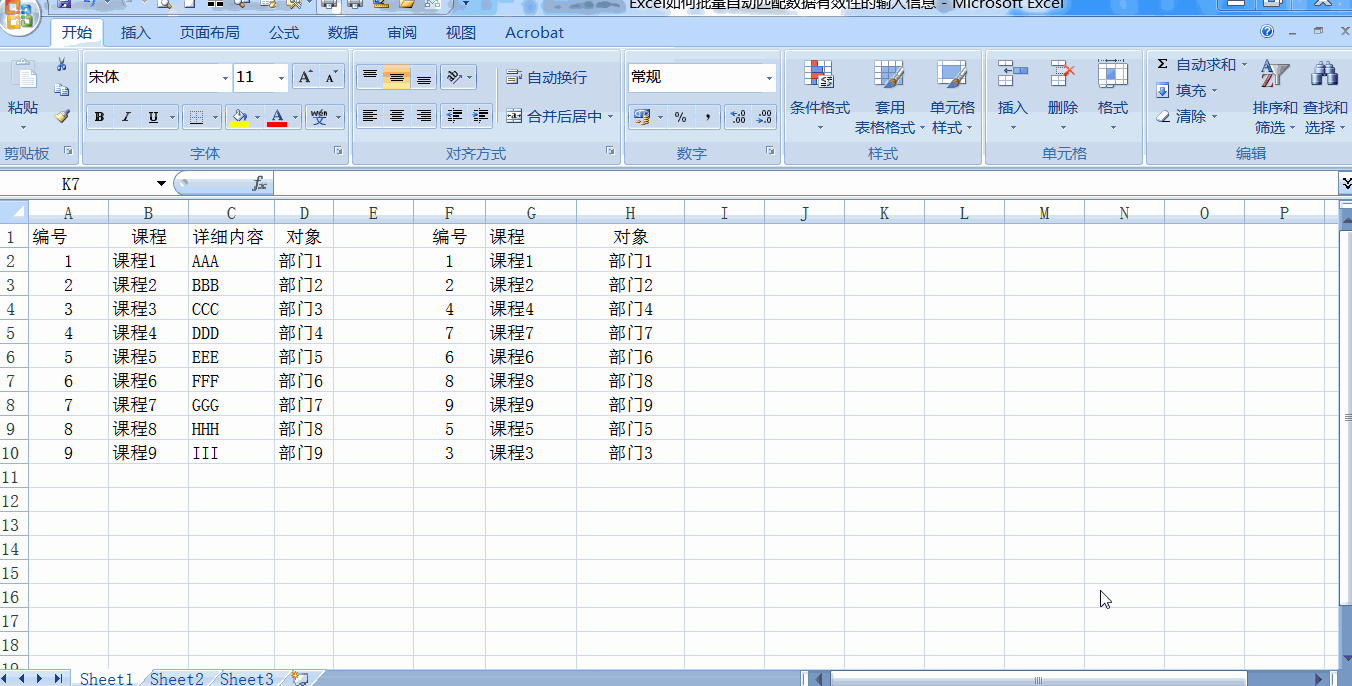Toggle top vertical alignment
The width and height of the screenshot is (1352, 686).
pyautogui.click(x=370, y=77)
